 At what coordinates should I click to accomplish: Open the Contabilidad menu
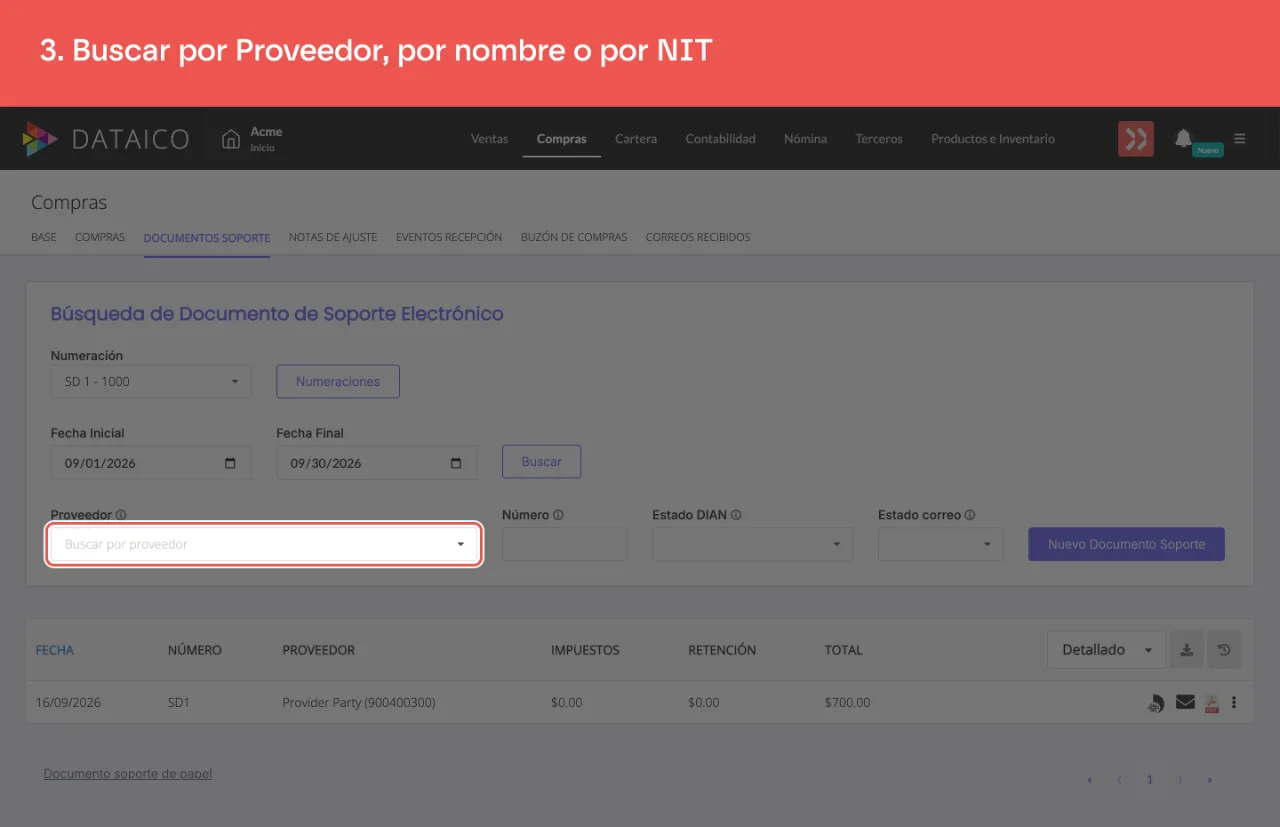(721, 139)
